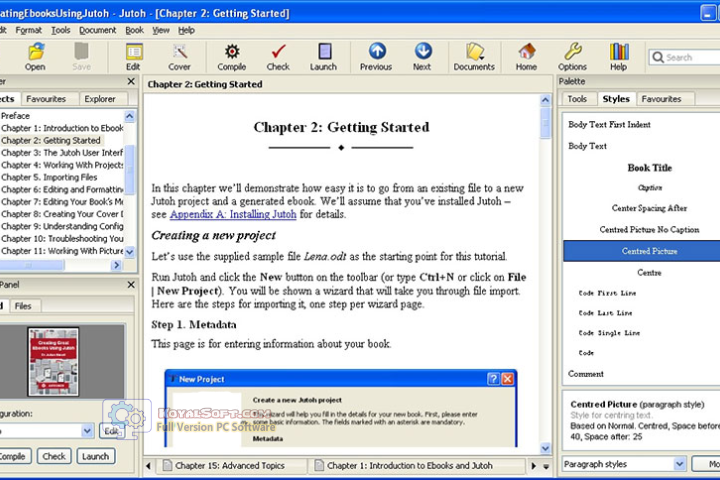Switch to the Favourites palette tab
The image size is (720, 480).
(x=661, y=99)
